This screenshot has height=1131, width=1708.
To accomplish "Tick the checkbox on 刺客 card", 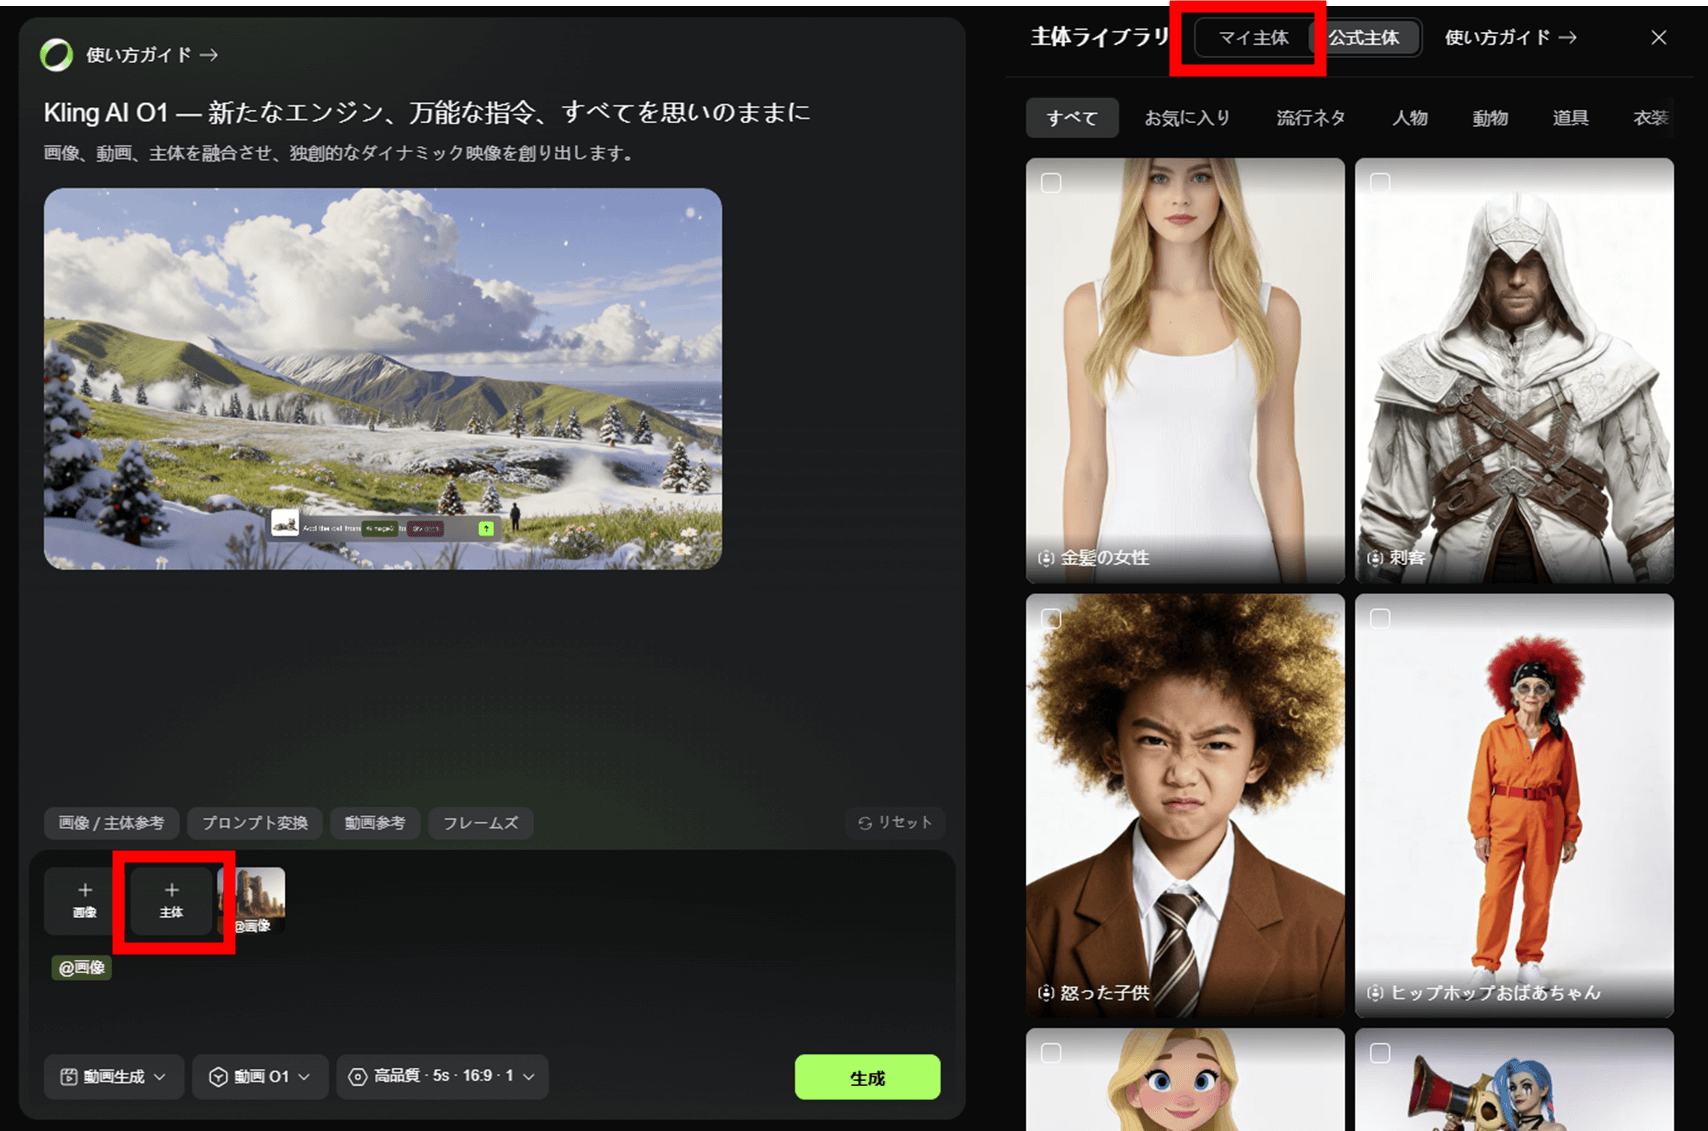I will 1380,183.
